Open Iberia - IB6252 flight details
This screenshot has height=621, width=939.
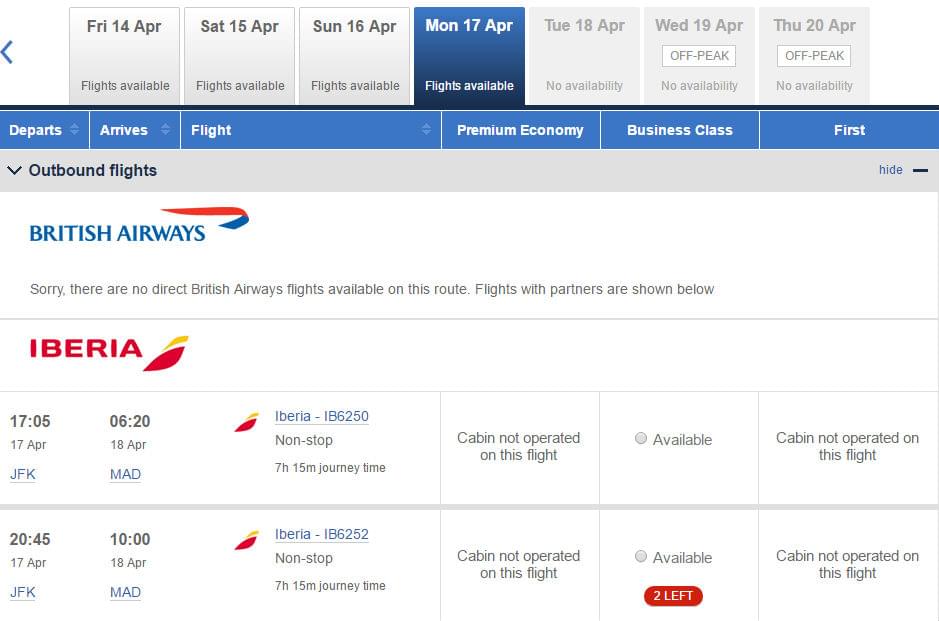322,534
